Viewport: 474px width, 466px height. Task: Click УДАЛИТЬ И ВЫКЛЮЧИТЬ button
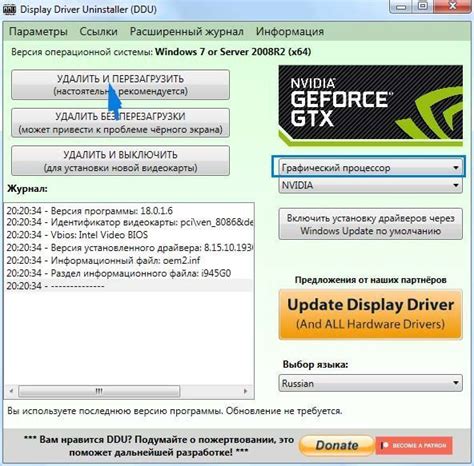click(120, 161)
